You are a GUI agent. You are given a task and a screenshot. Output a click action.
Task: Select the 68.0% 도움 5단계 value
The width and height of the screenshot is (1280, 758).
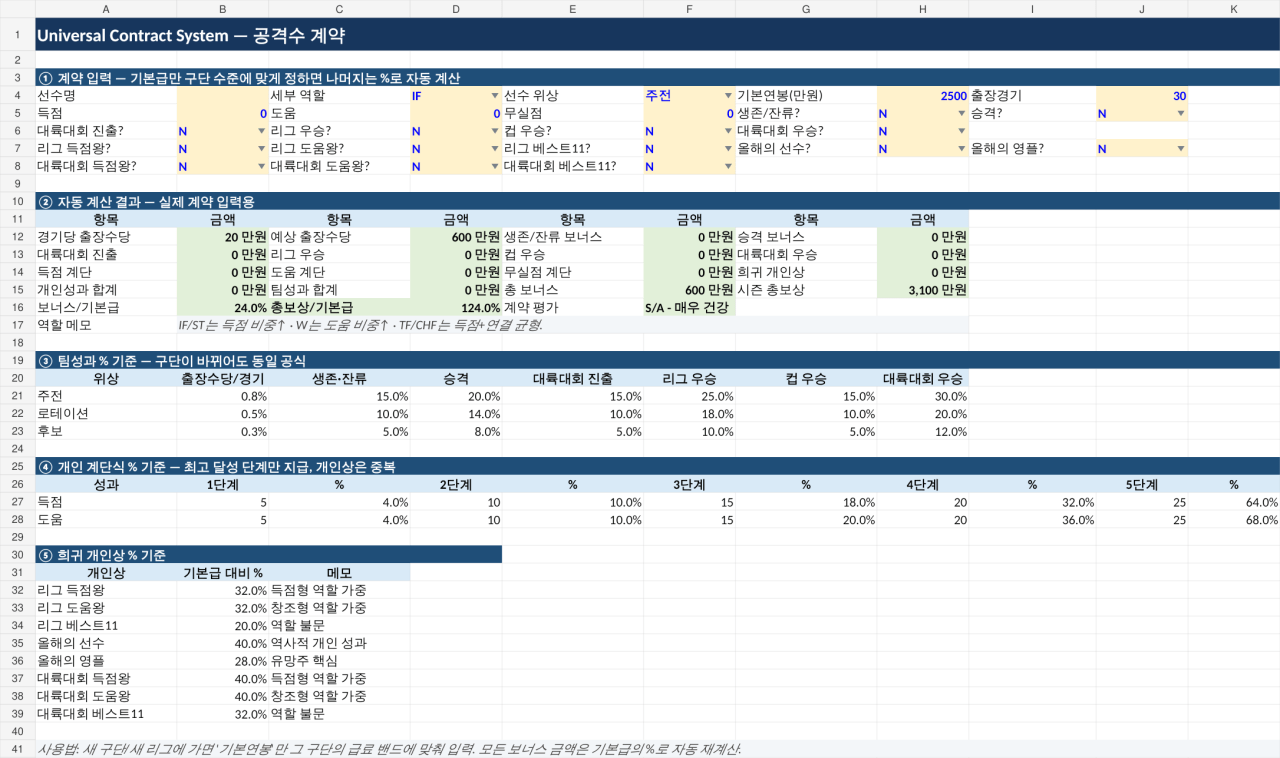[1234, 520]
